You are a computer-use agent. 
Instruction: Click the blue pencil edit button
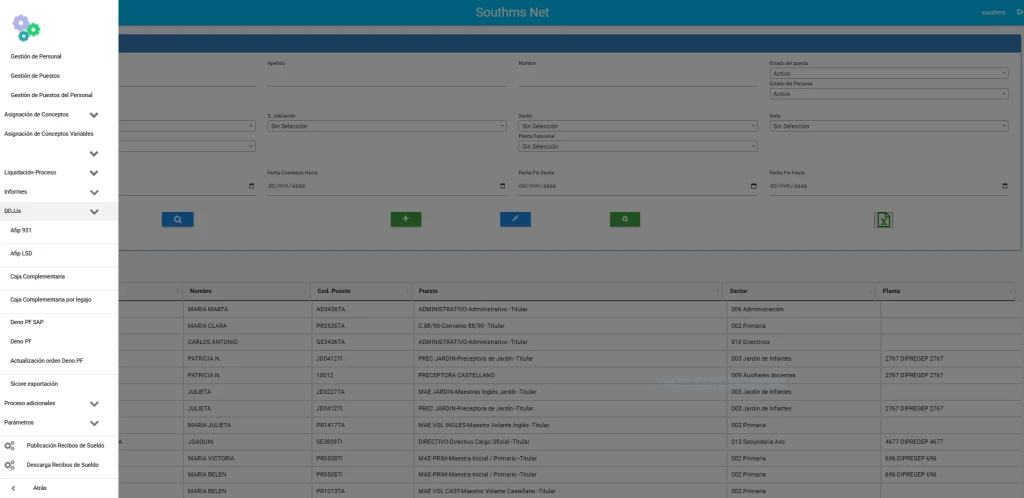(515, 219)
